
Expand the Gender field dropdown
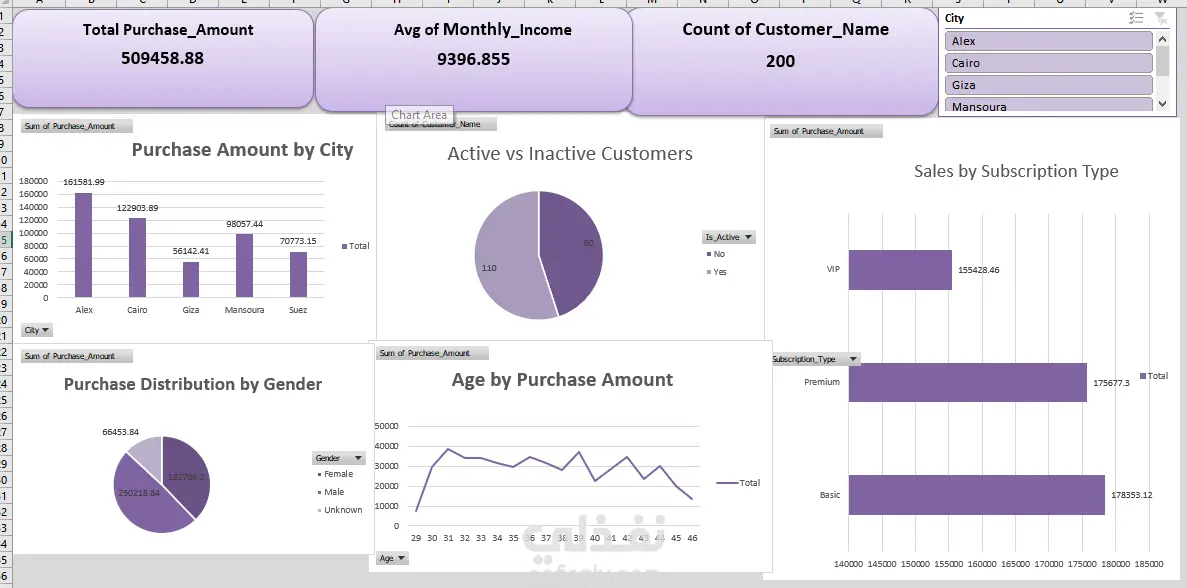[338, 458]
